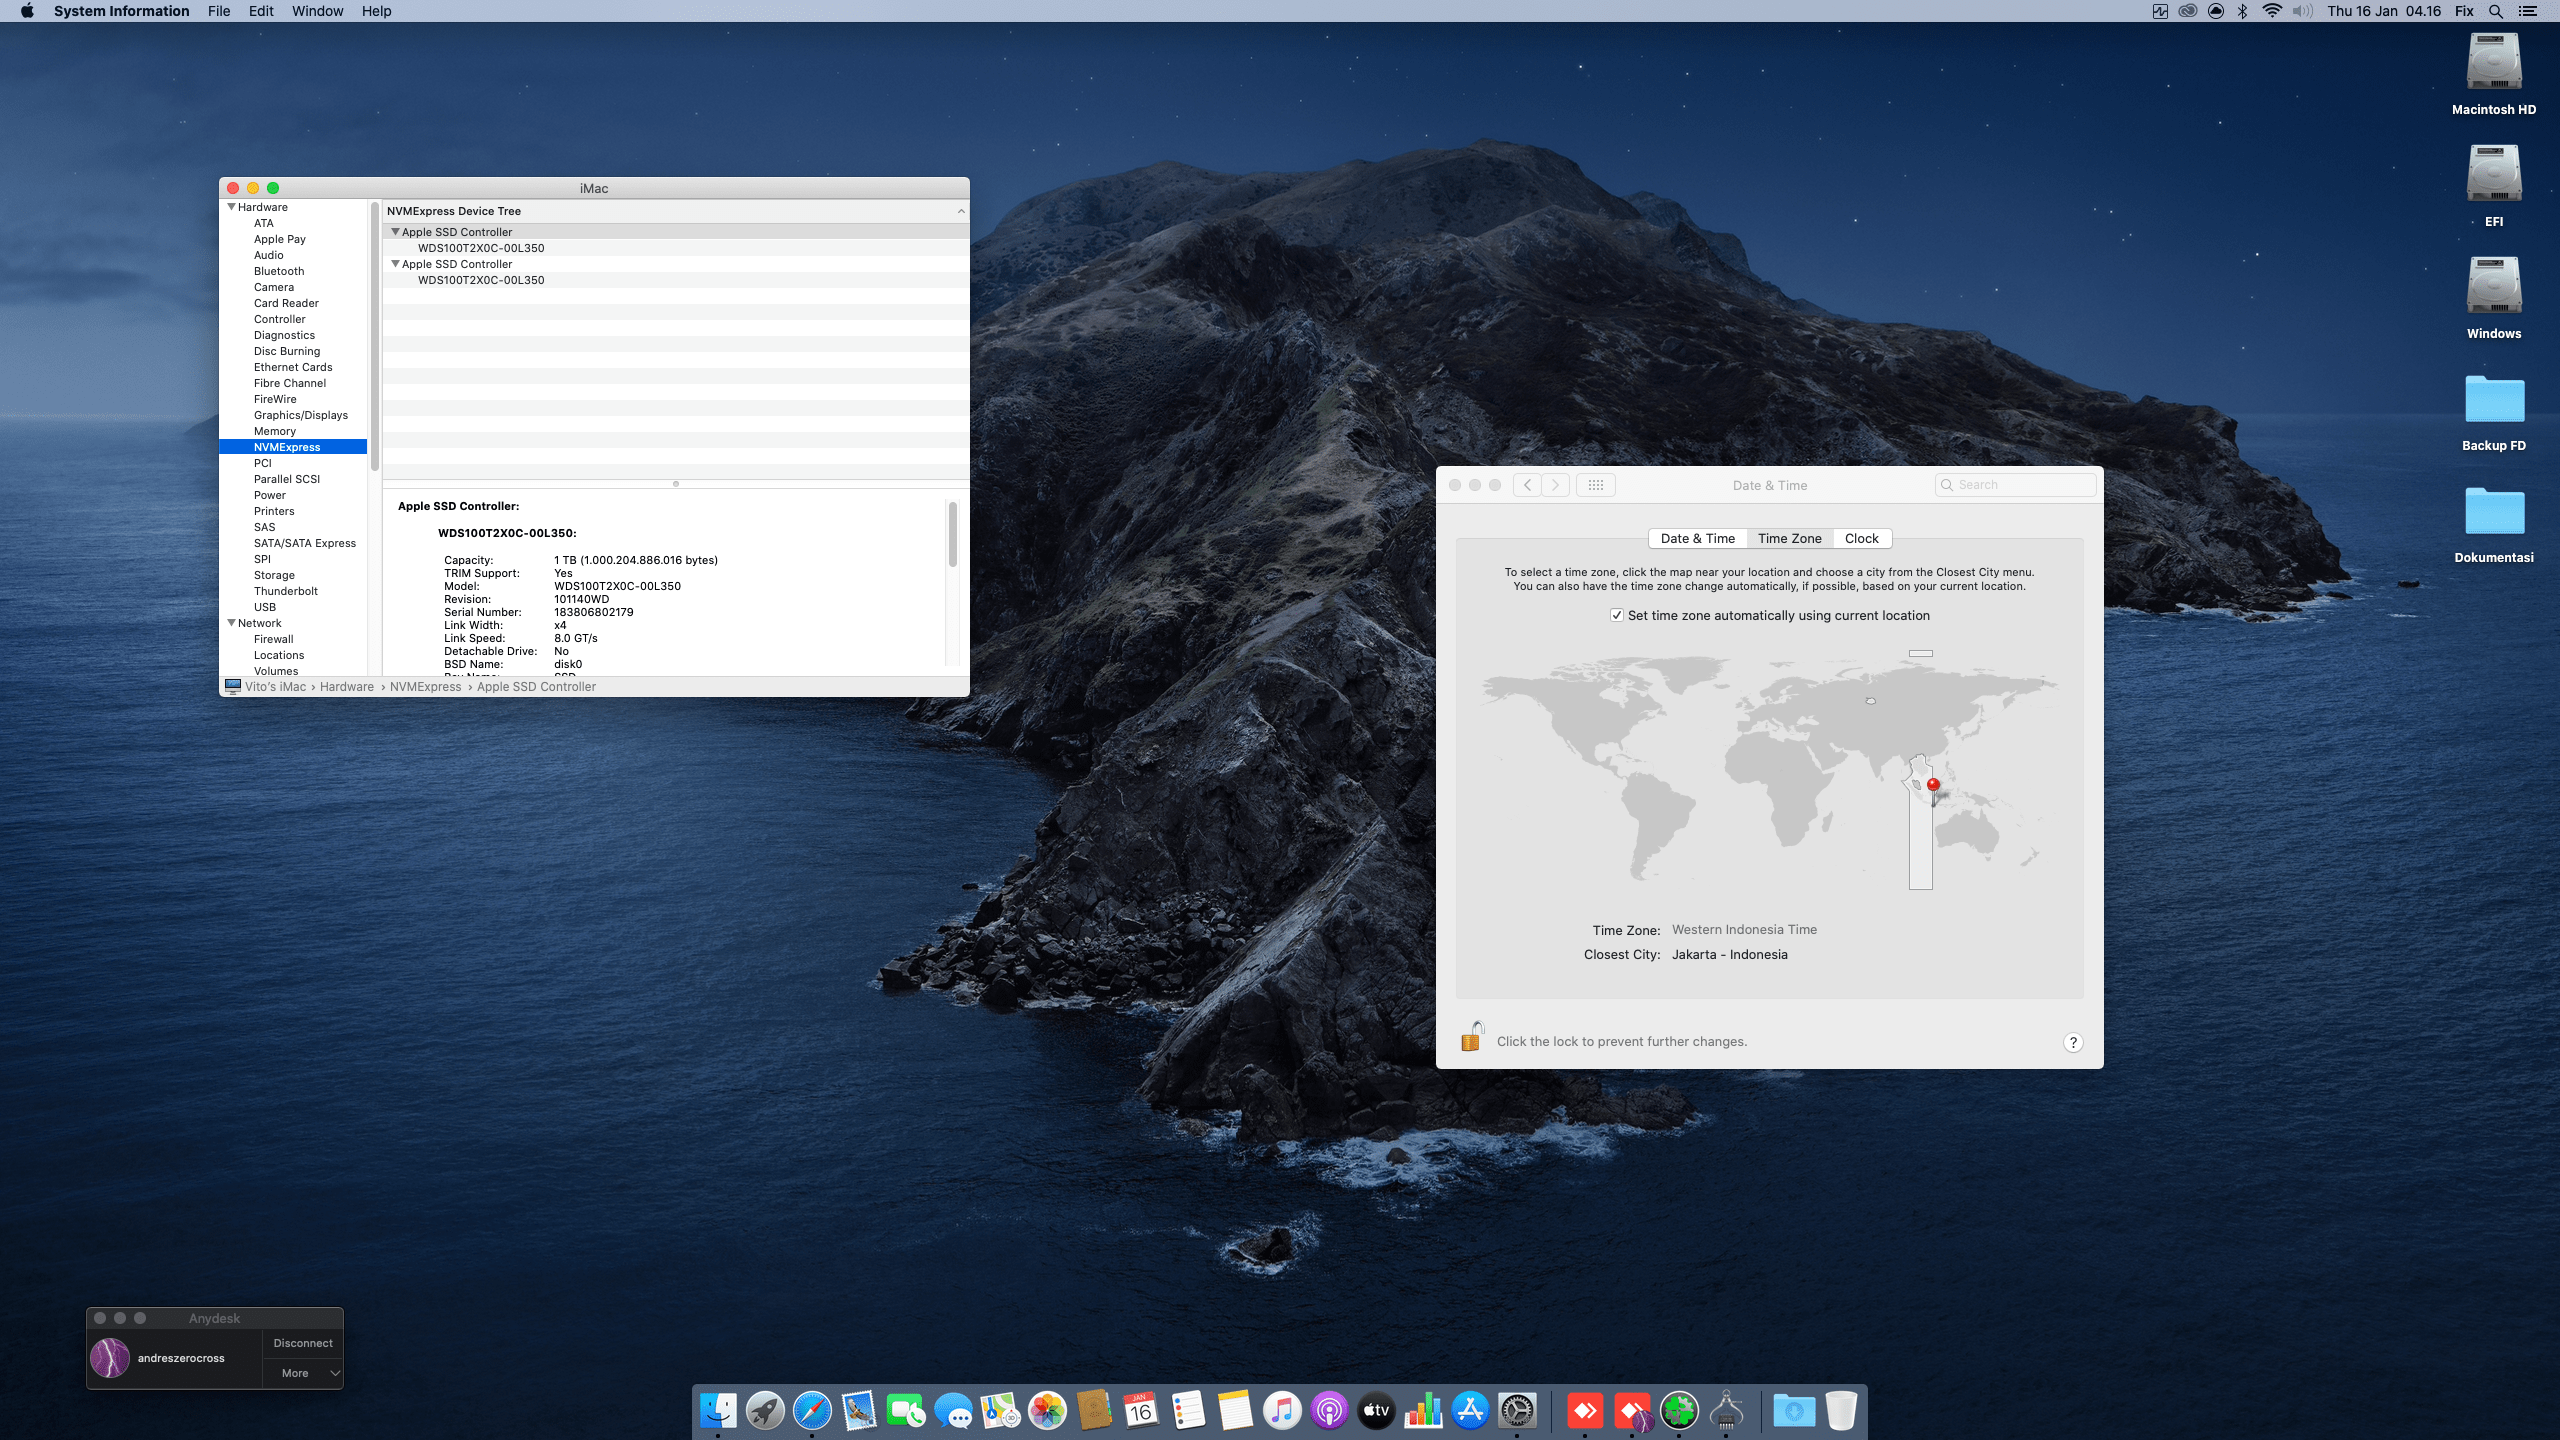Click the Show All grid icon

click(1595, 485)
